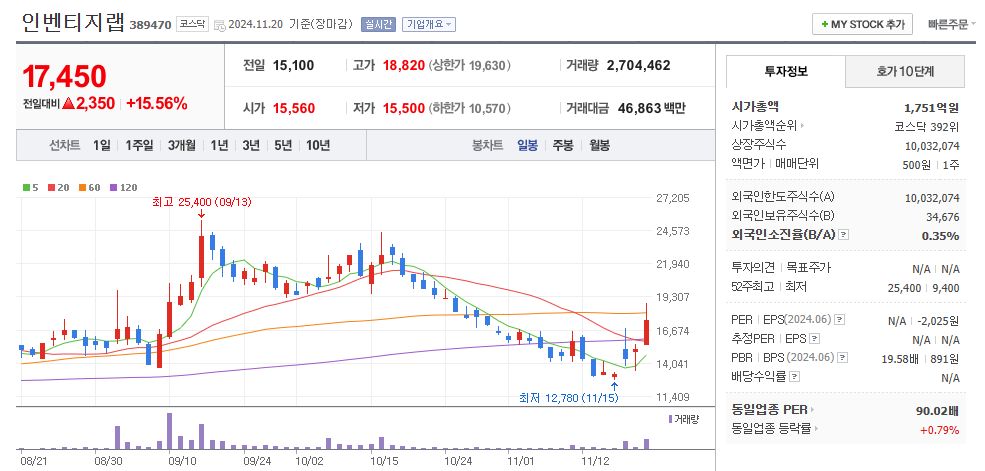Click the 시가총액 value 1,751억원

tap(932, 107)
